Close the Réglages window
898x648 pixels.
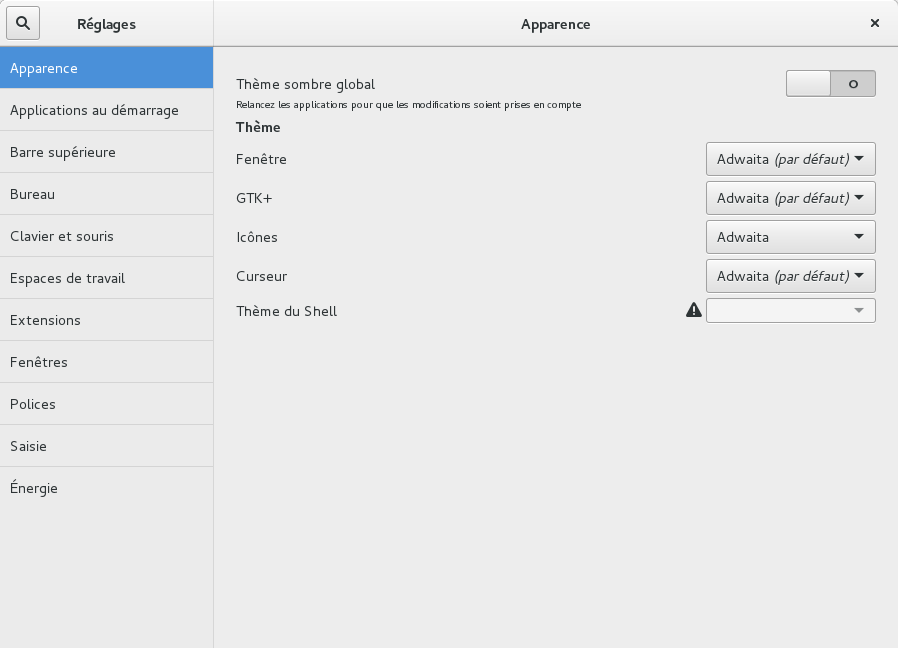(875, 23)
